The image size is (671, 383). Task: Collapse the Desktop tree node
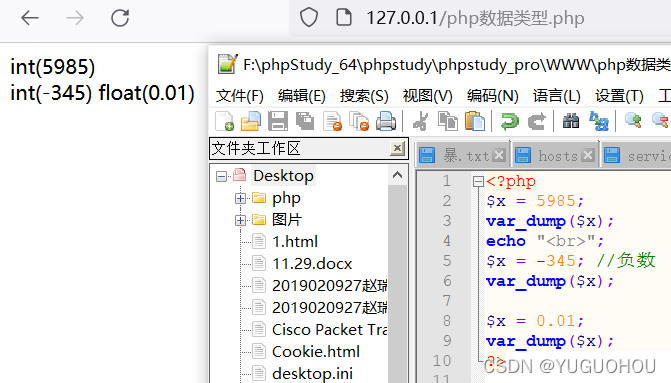221,176
